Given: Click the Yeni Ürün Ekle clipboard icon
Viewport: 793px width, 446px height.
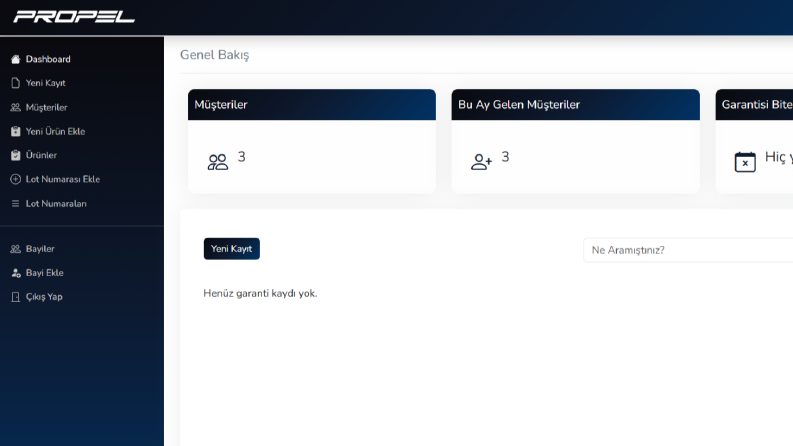Looking at the screenshot, I should pyautogui.click(x=16, y=131).
